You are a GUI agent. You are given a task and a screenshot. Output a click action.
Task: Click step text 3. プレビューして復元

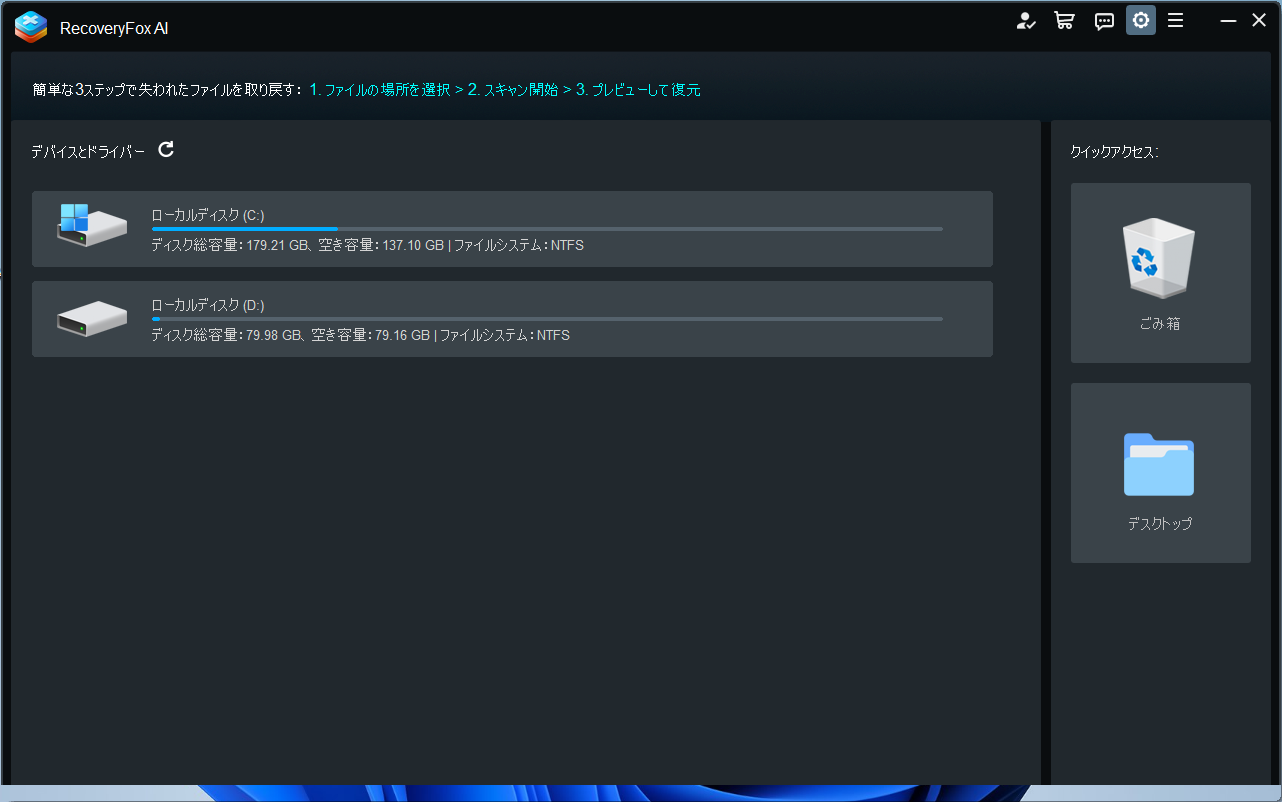(x=638, y=90)
